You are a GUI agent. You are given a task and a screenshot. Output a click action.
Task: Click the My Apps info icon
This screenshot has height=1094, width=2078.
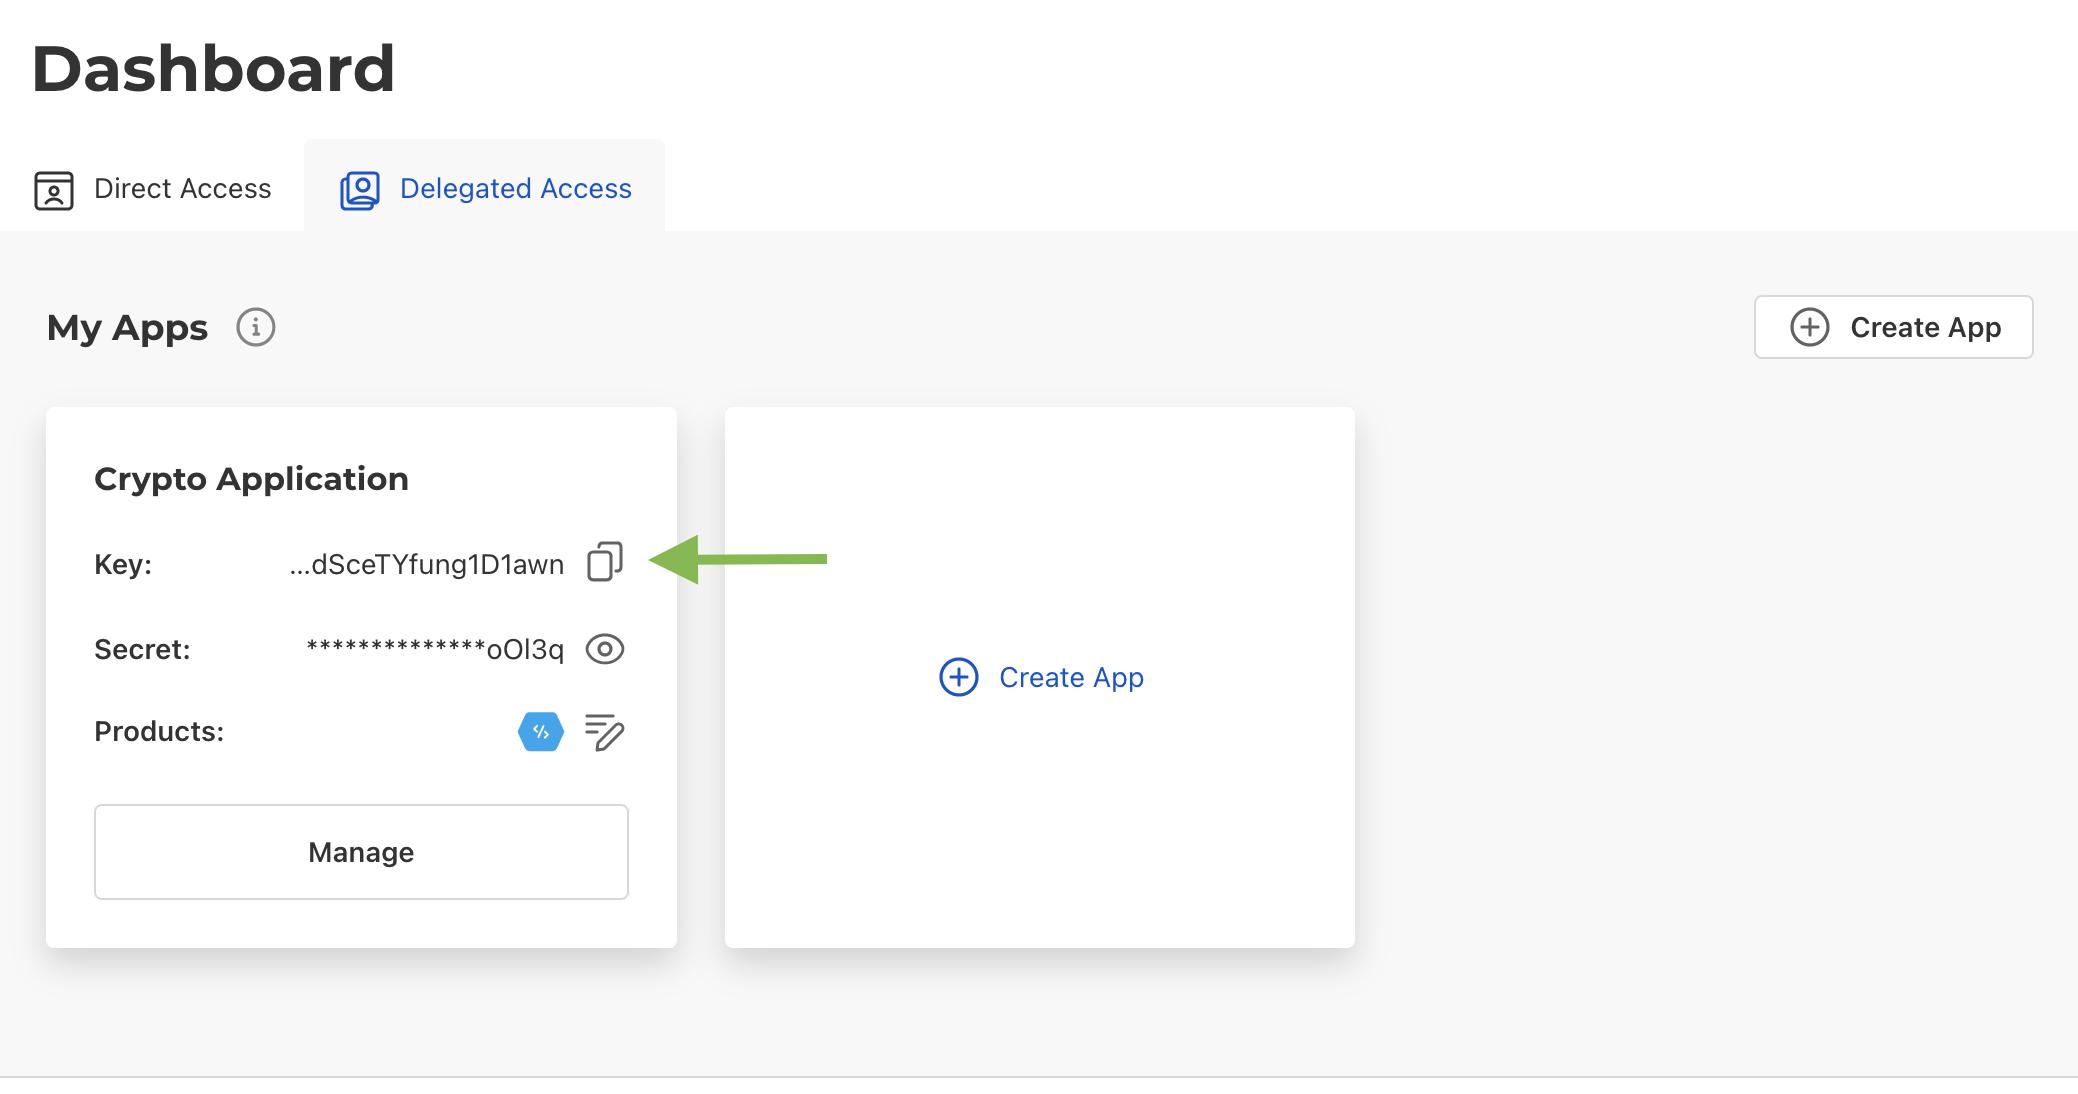(x=256, y=327)
